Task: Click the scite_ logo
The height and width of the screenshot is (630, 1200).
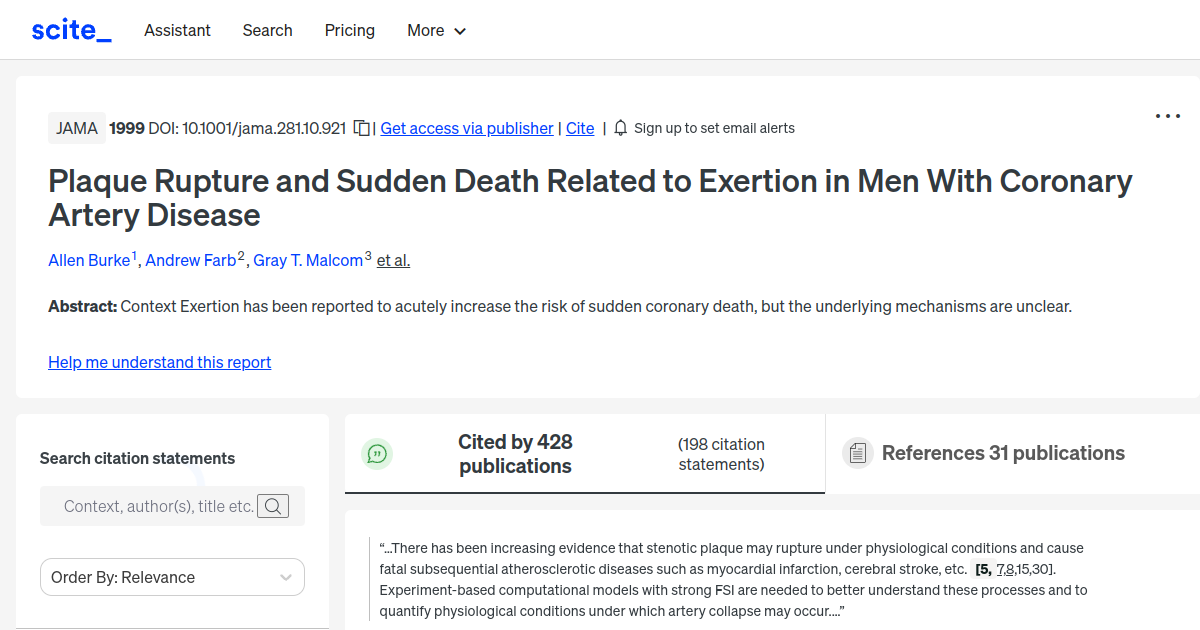Action: [x=70, y=29]
